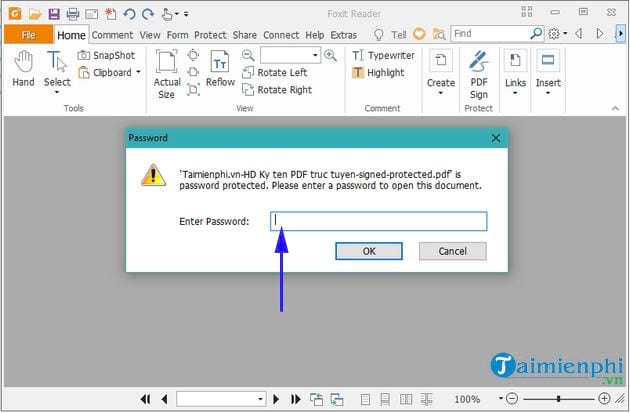The width and height of the screenshot is (630, 413).
Task: Open the quick access toolbar customize arrow
Action: coord(186,14)
